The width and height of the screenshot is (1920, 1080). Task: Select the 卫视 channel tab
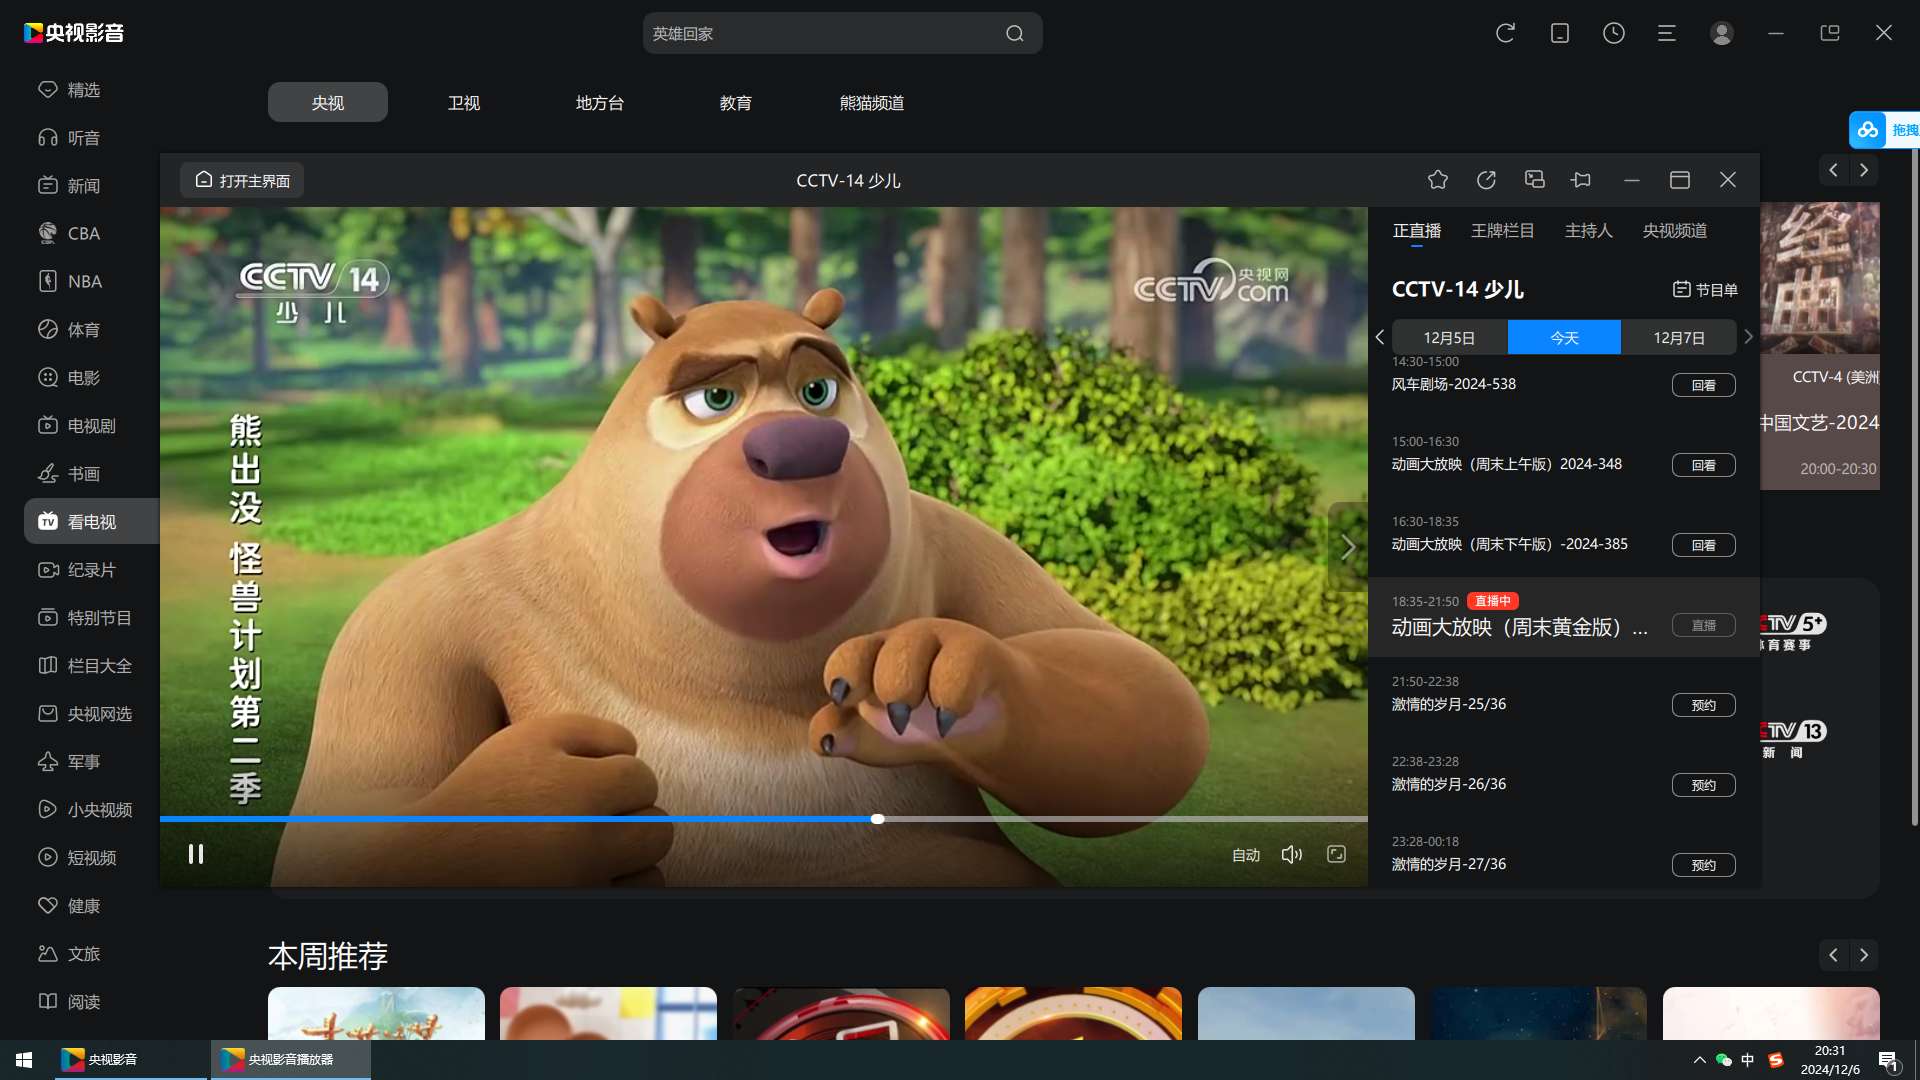coord(464,103)
